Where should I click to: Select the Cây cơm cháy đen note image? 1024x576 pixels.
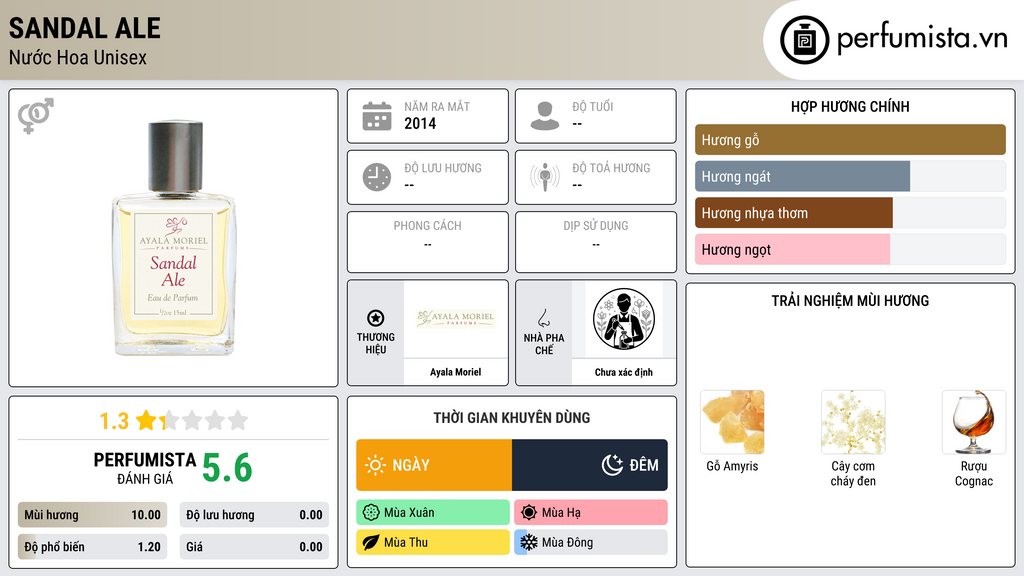[853, 423]
